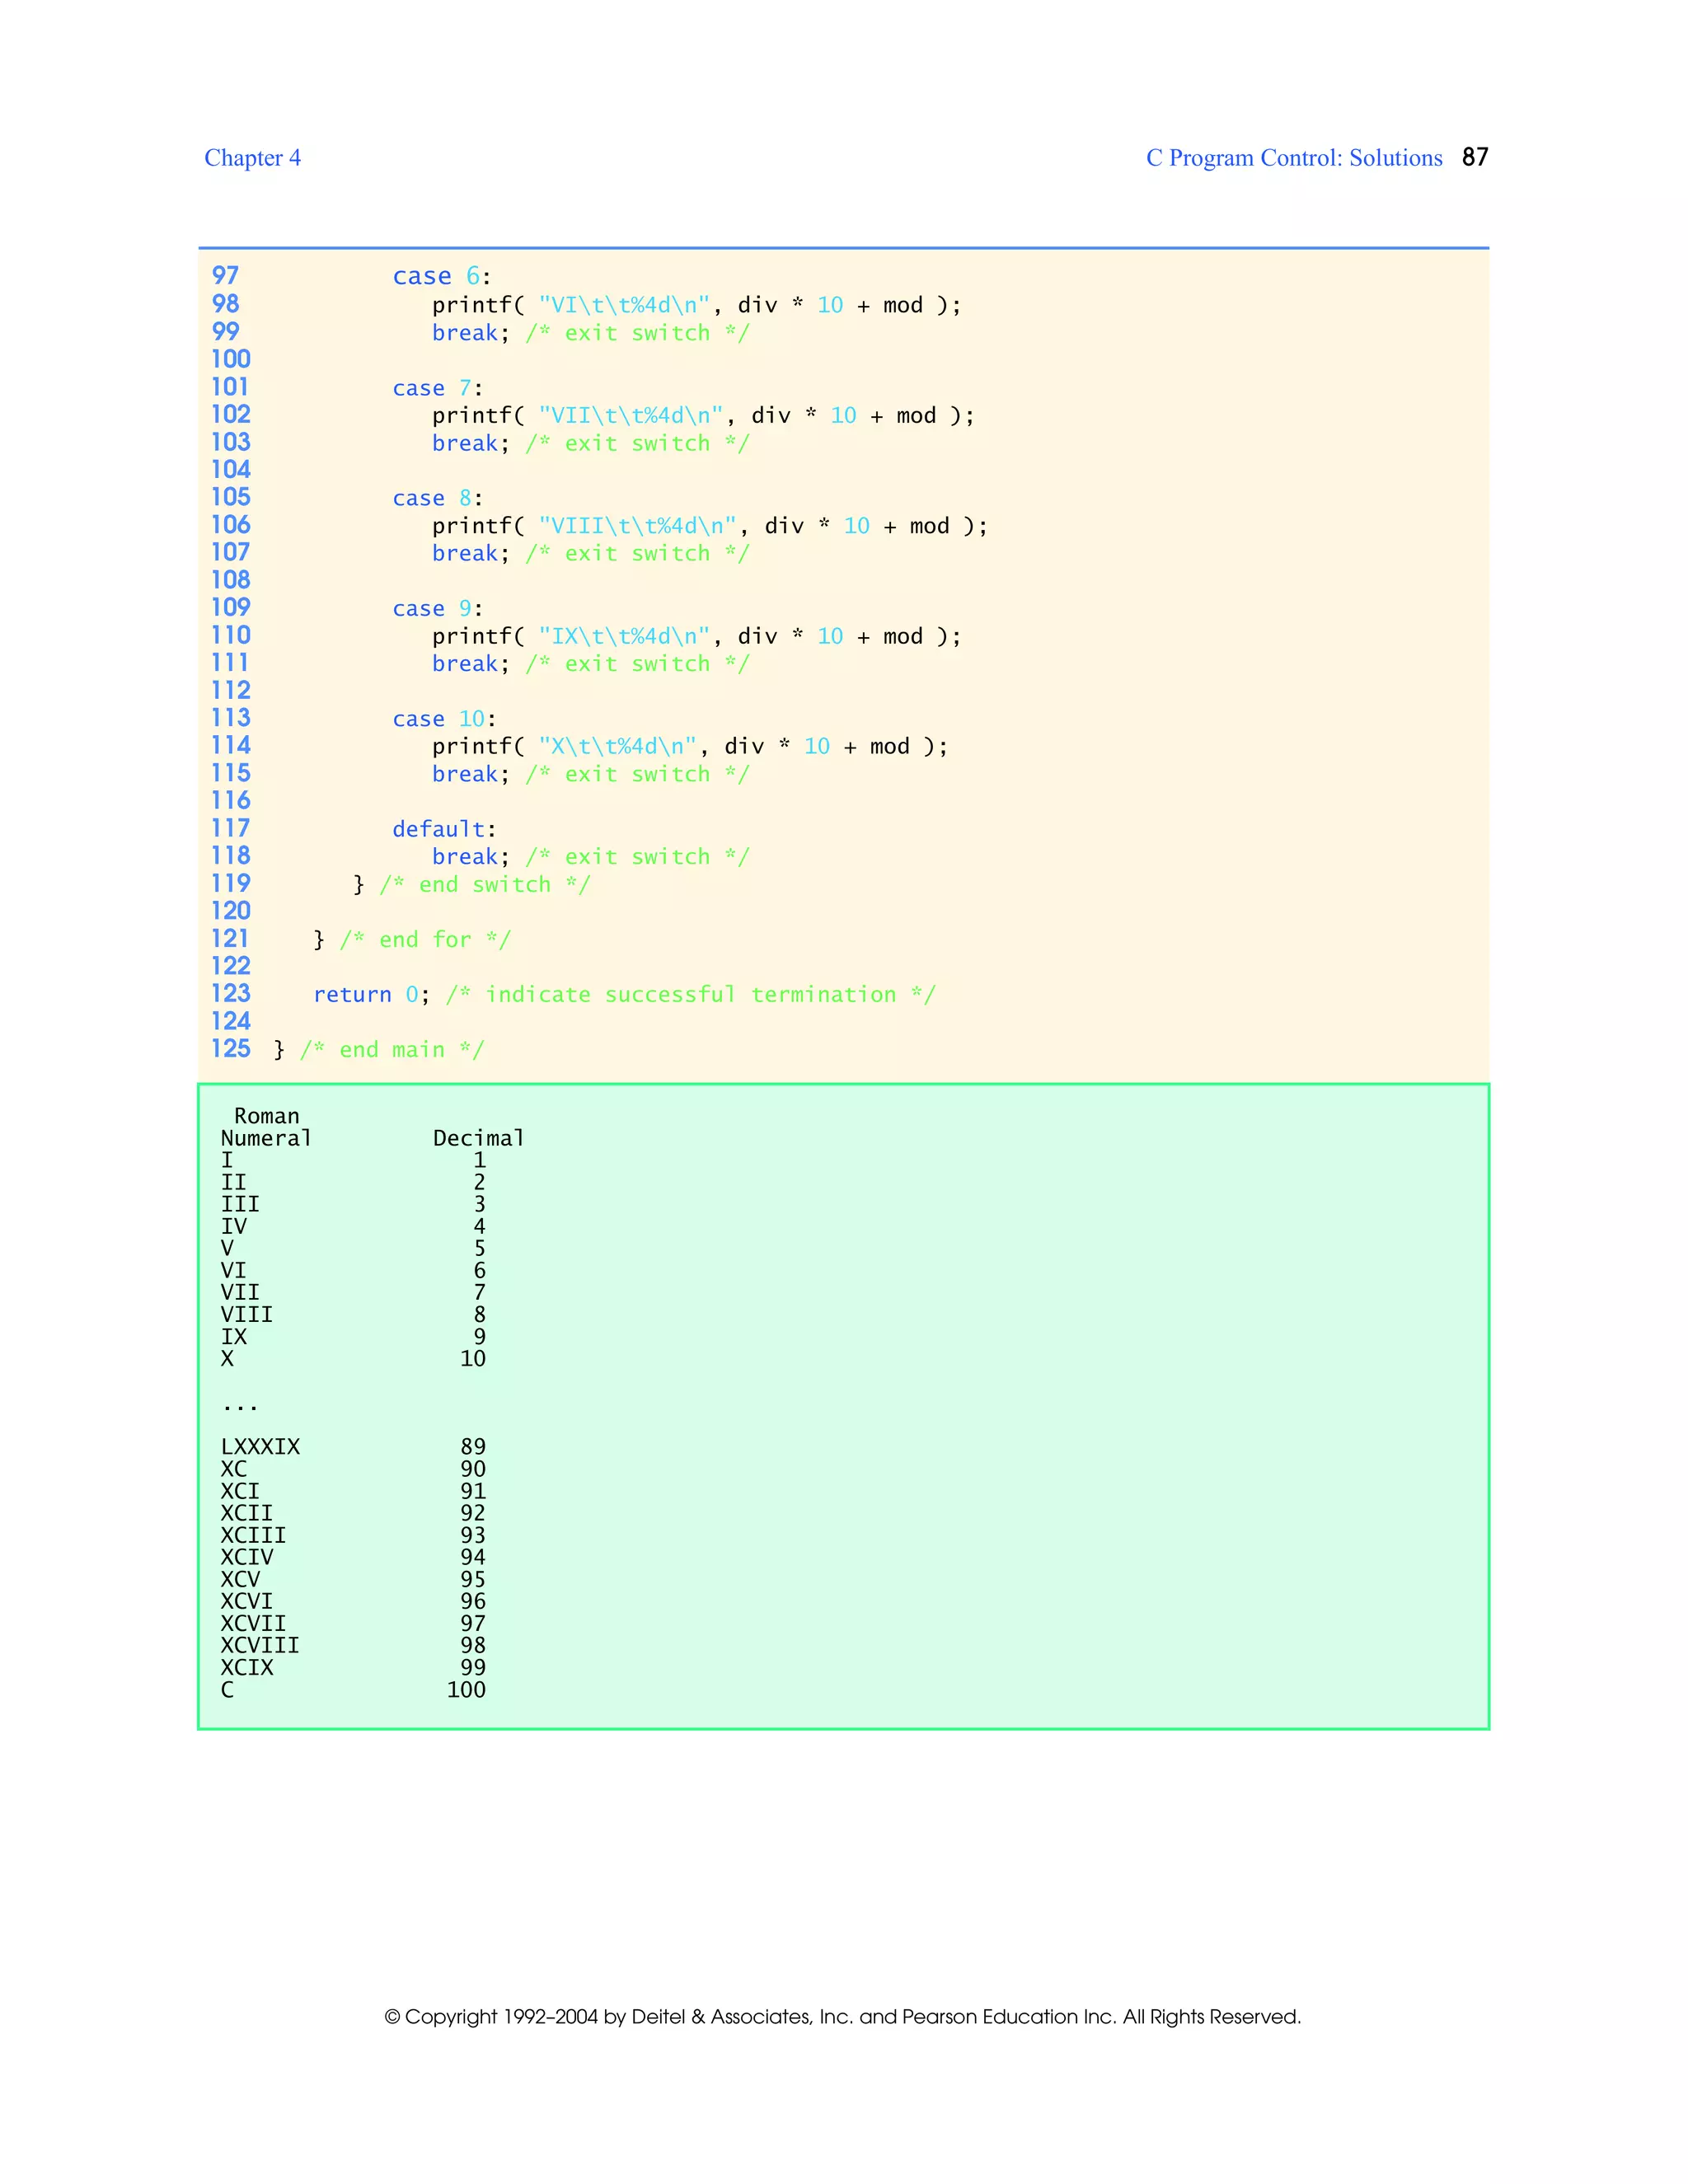Click the 'III' output row
This screenshot has width=1688, height=2184.
click(x=353, y=1204)
